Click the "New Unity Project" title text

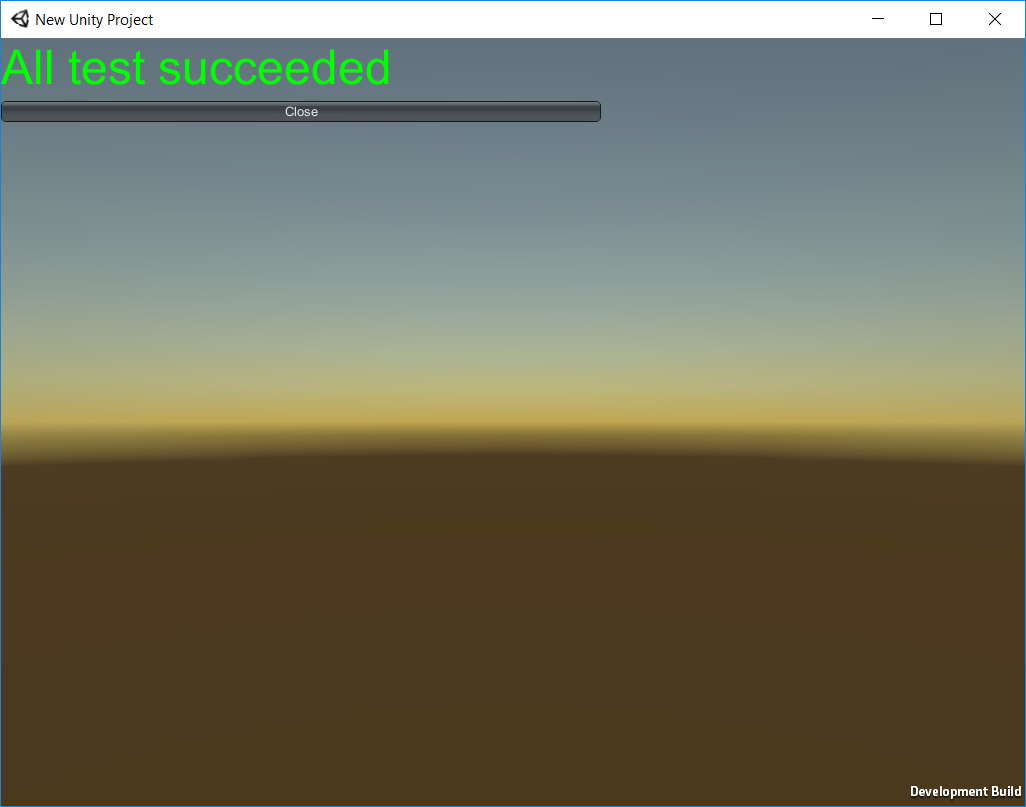click(94, 20)
